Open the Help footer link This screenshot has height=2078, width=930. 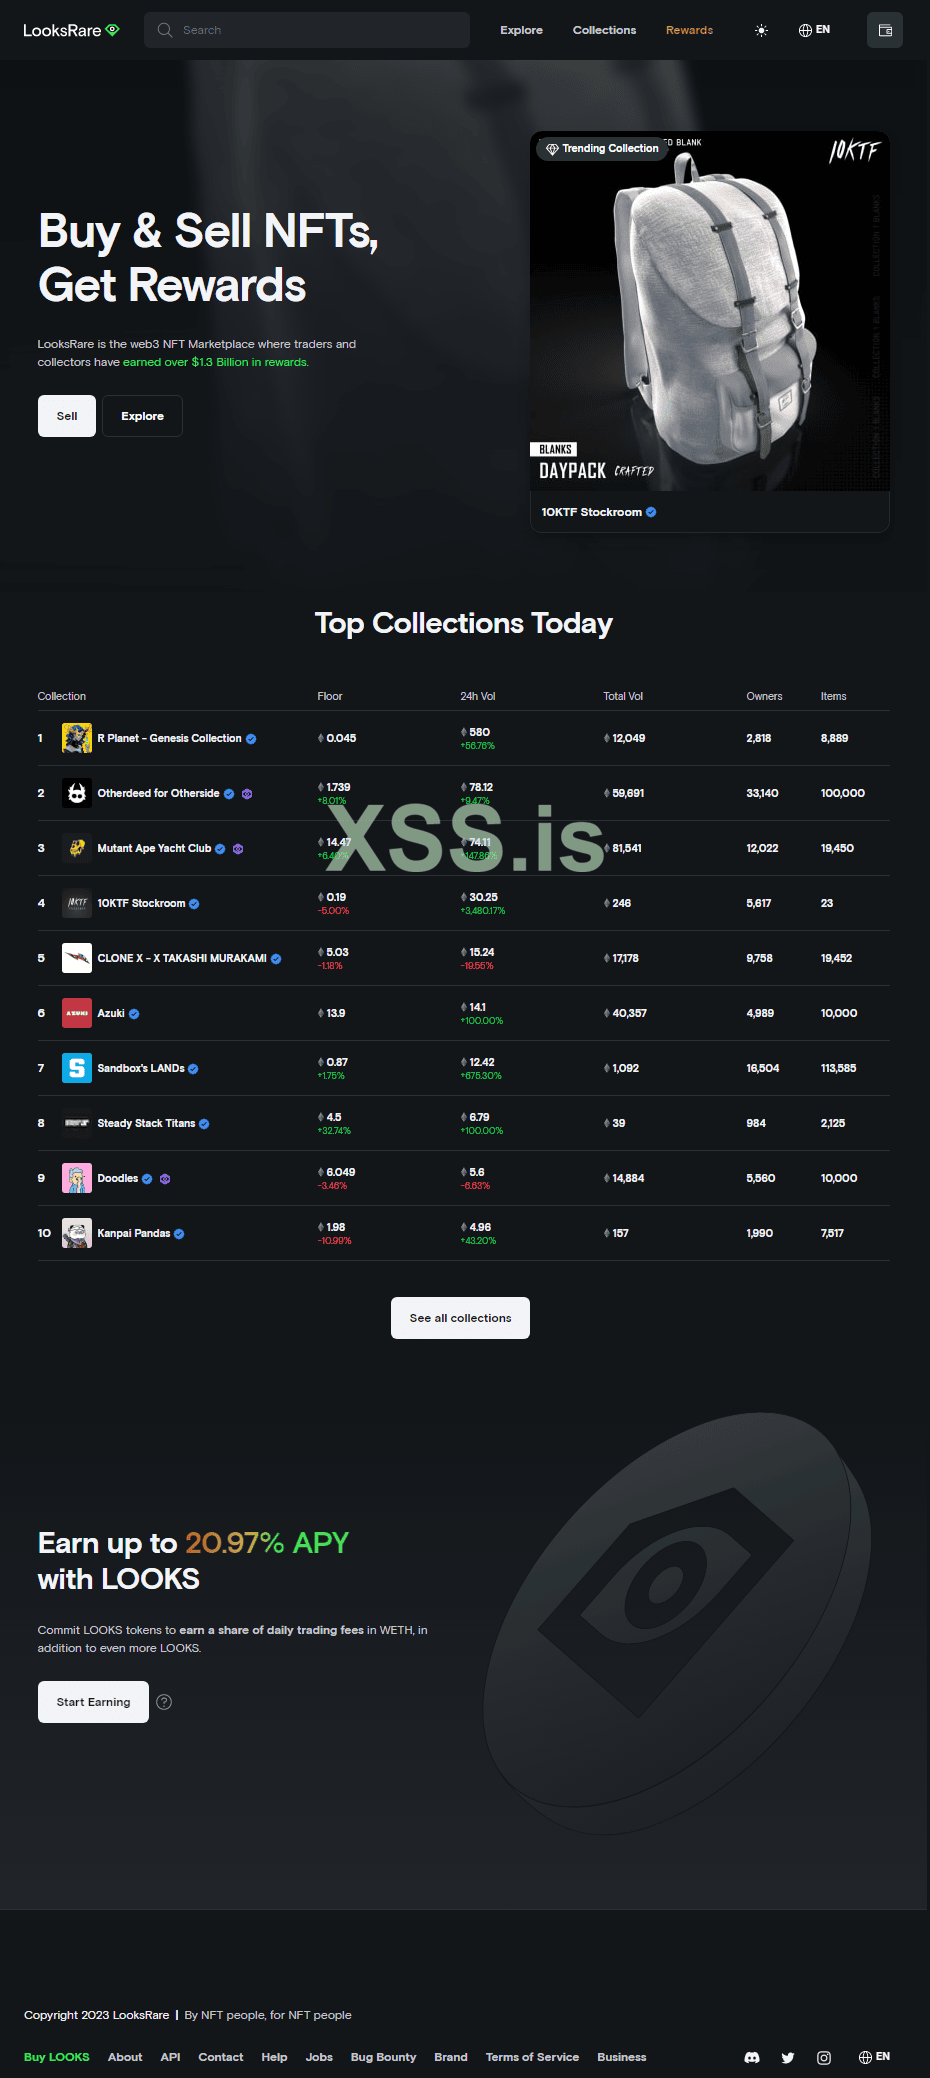[274, 2057]
